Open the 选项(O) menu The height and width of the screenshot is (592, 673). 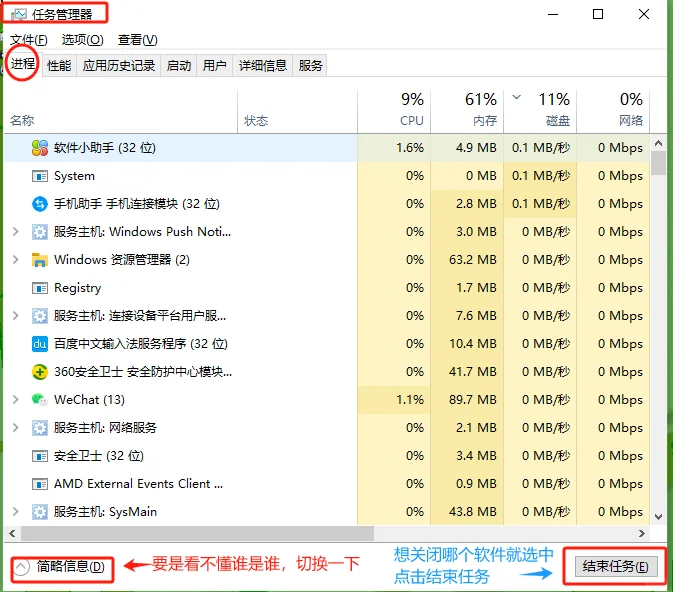click(82, 40)
